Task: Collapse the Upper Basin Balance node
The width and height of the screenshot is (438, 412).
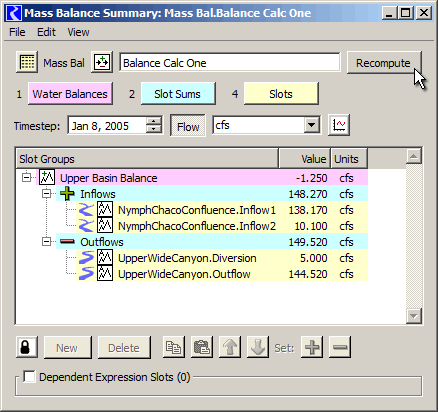Action: pos(26,178)
